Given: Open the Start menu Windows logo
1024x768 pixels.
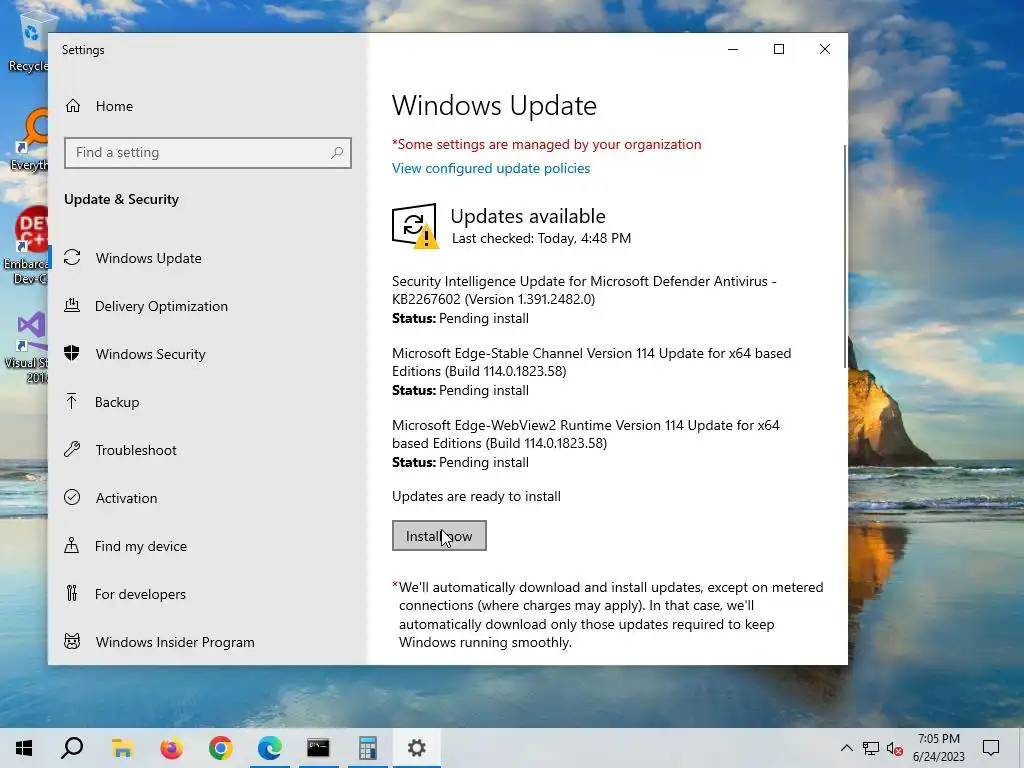Looking at the screenshot, I should pyautogui.click(x=24, y=748).
